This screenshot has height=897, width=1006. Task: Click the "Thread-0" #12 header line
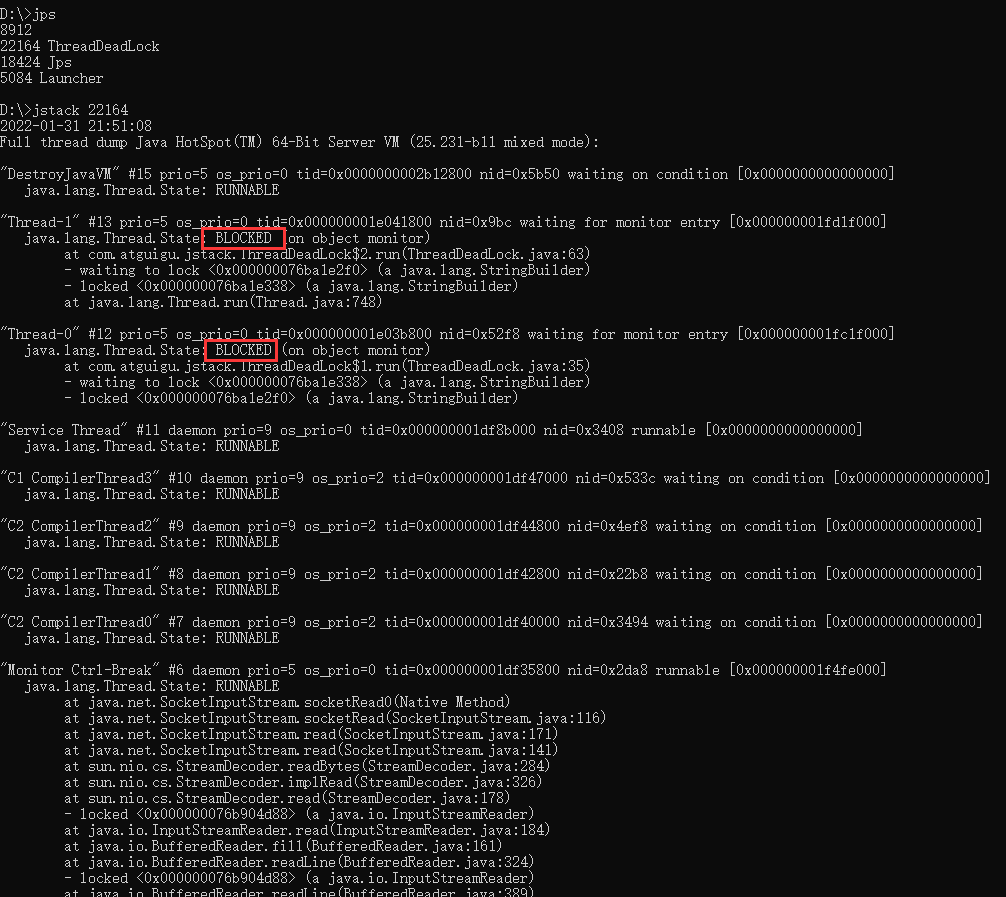click(x=447, y=334)
